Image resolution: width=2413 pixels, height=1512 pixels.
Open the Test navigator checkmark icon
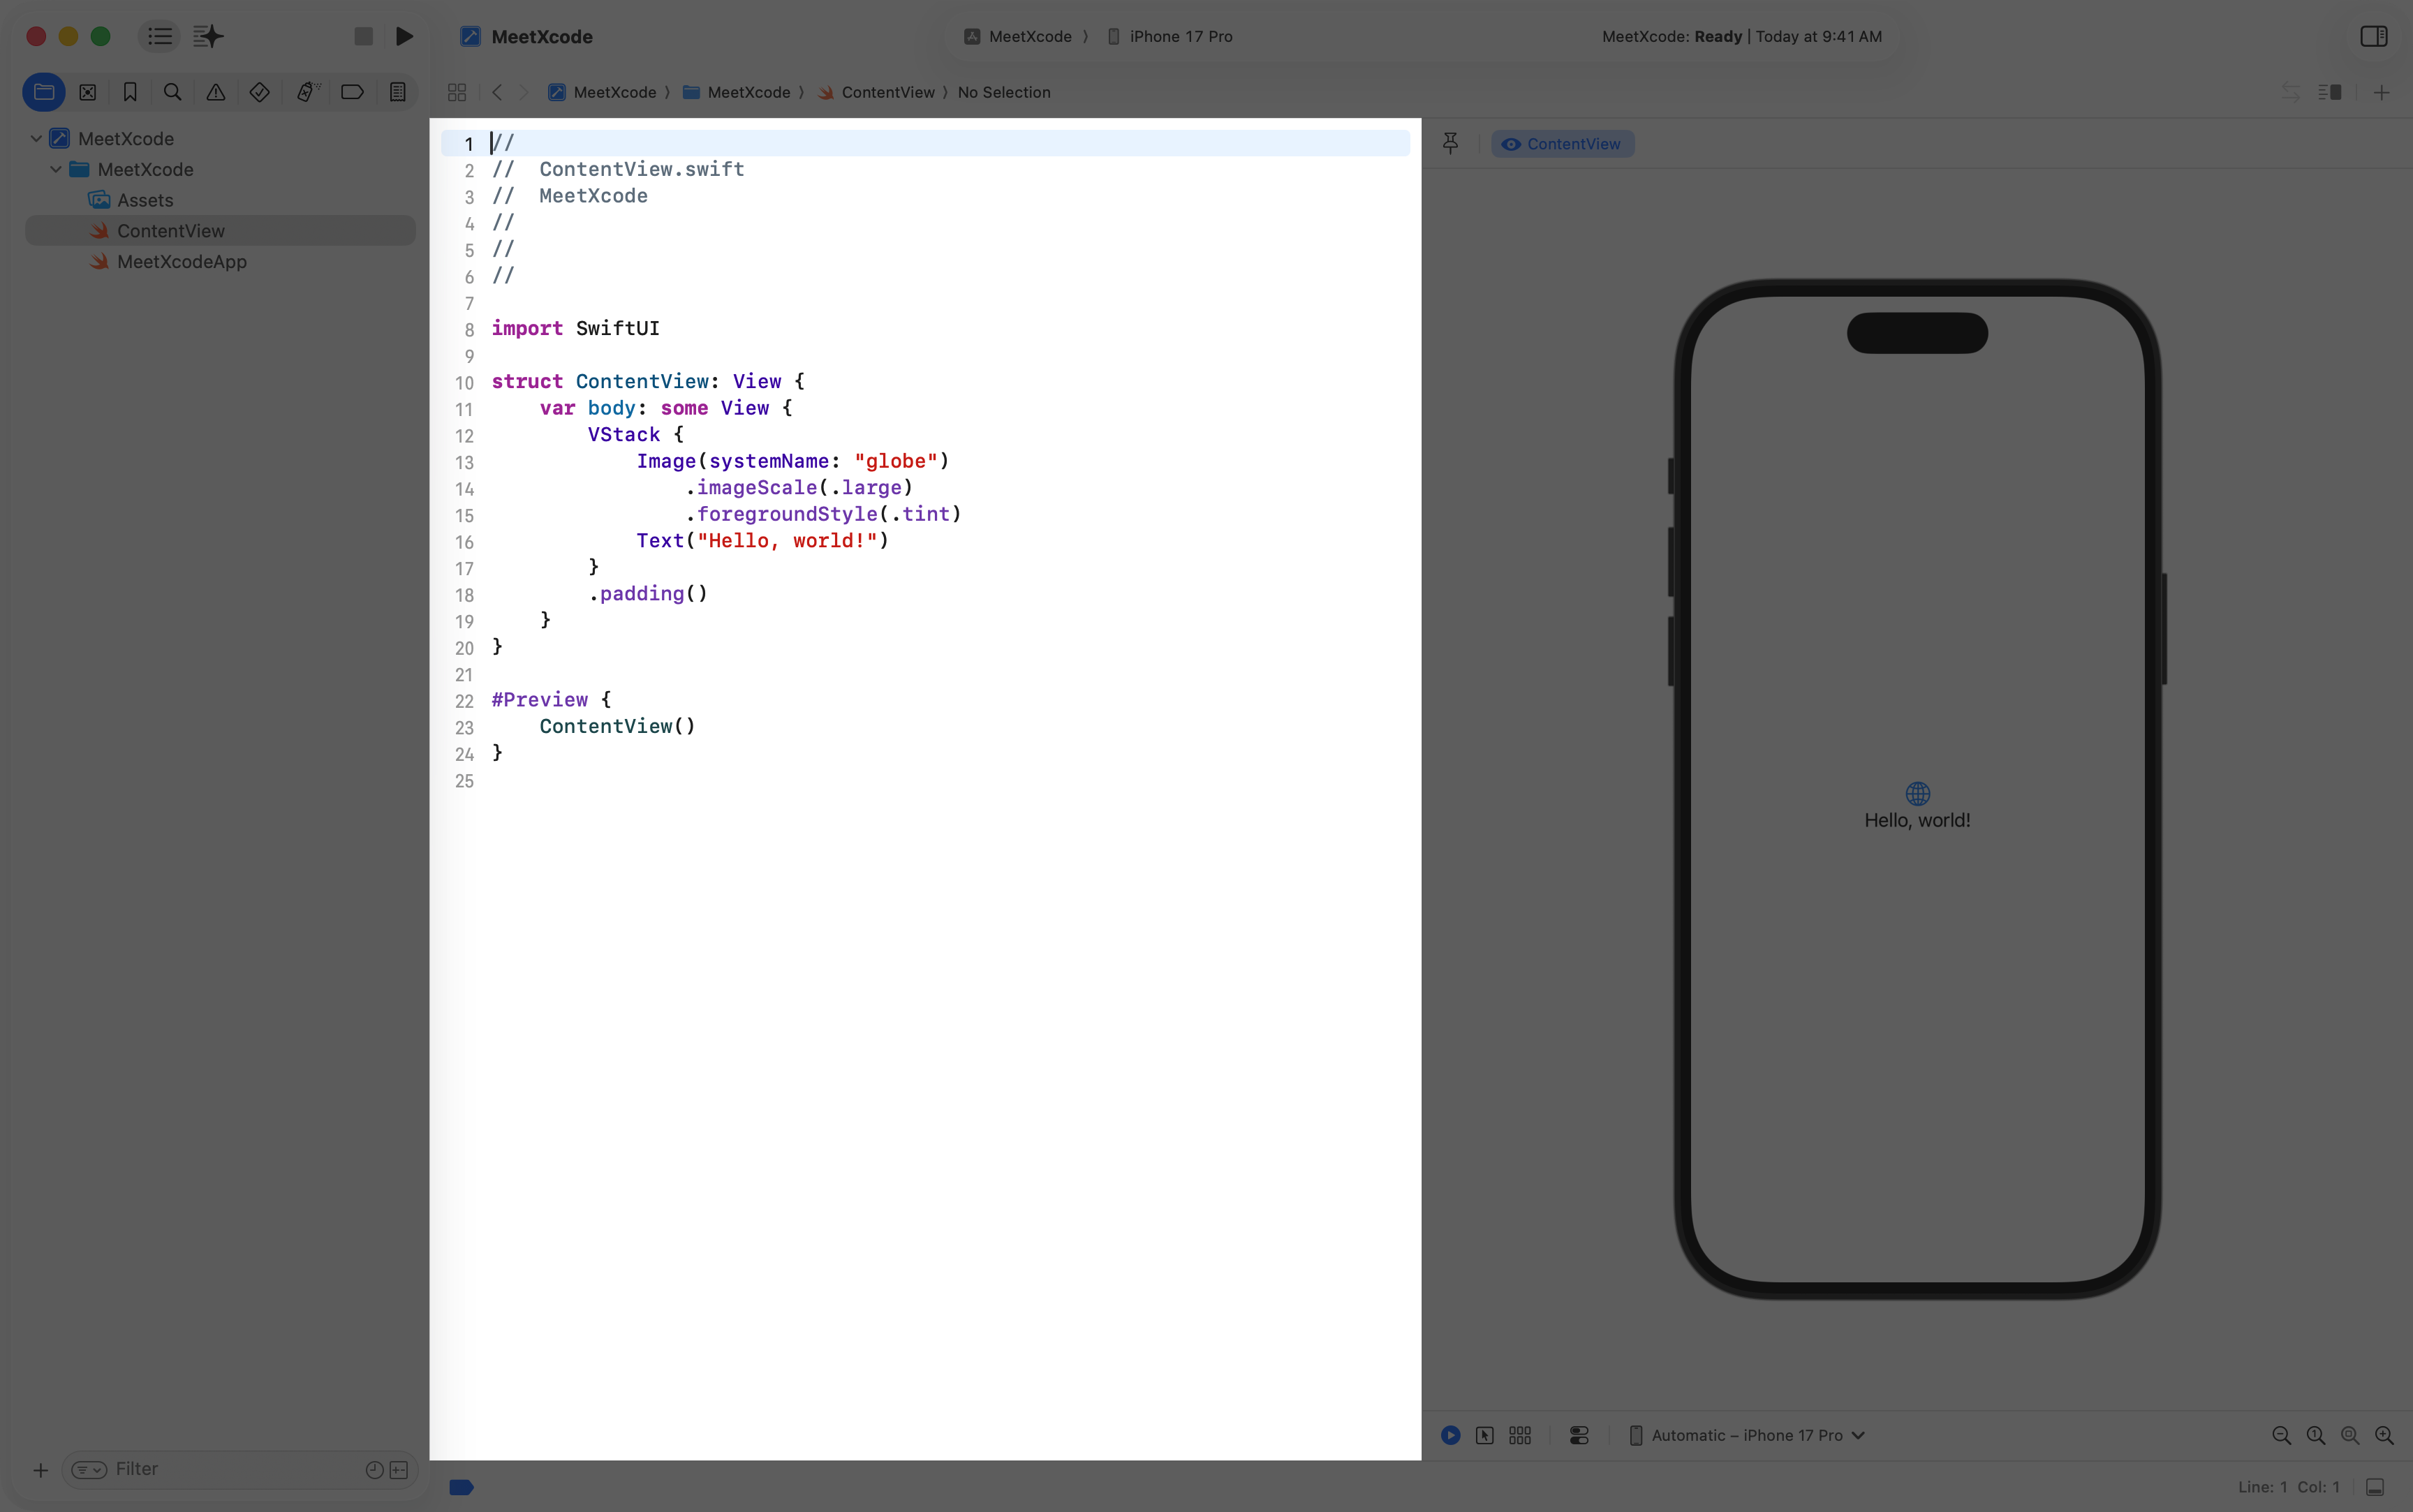pyautogui.click(x=258, y=92)
